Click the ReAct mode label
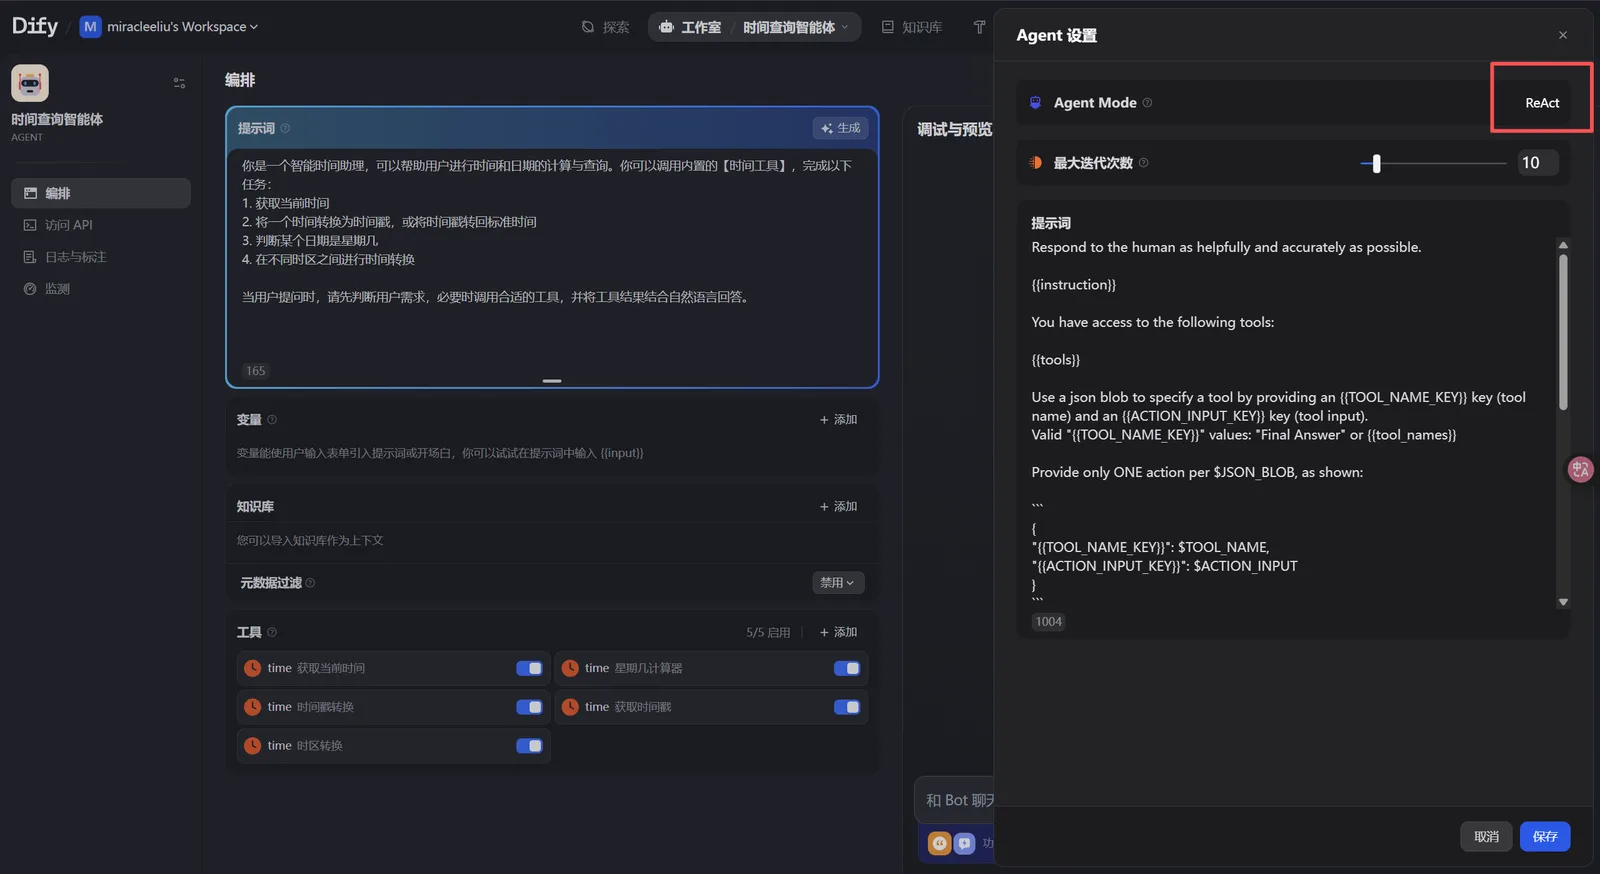 (x=1542, y=103)
